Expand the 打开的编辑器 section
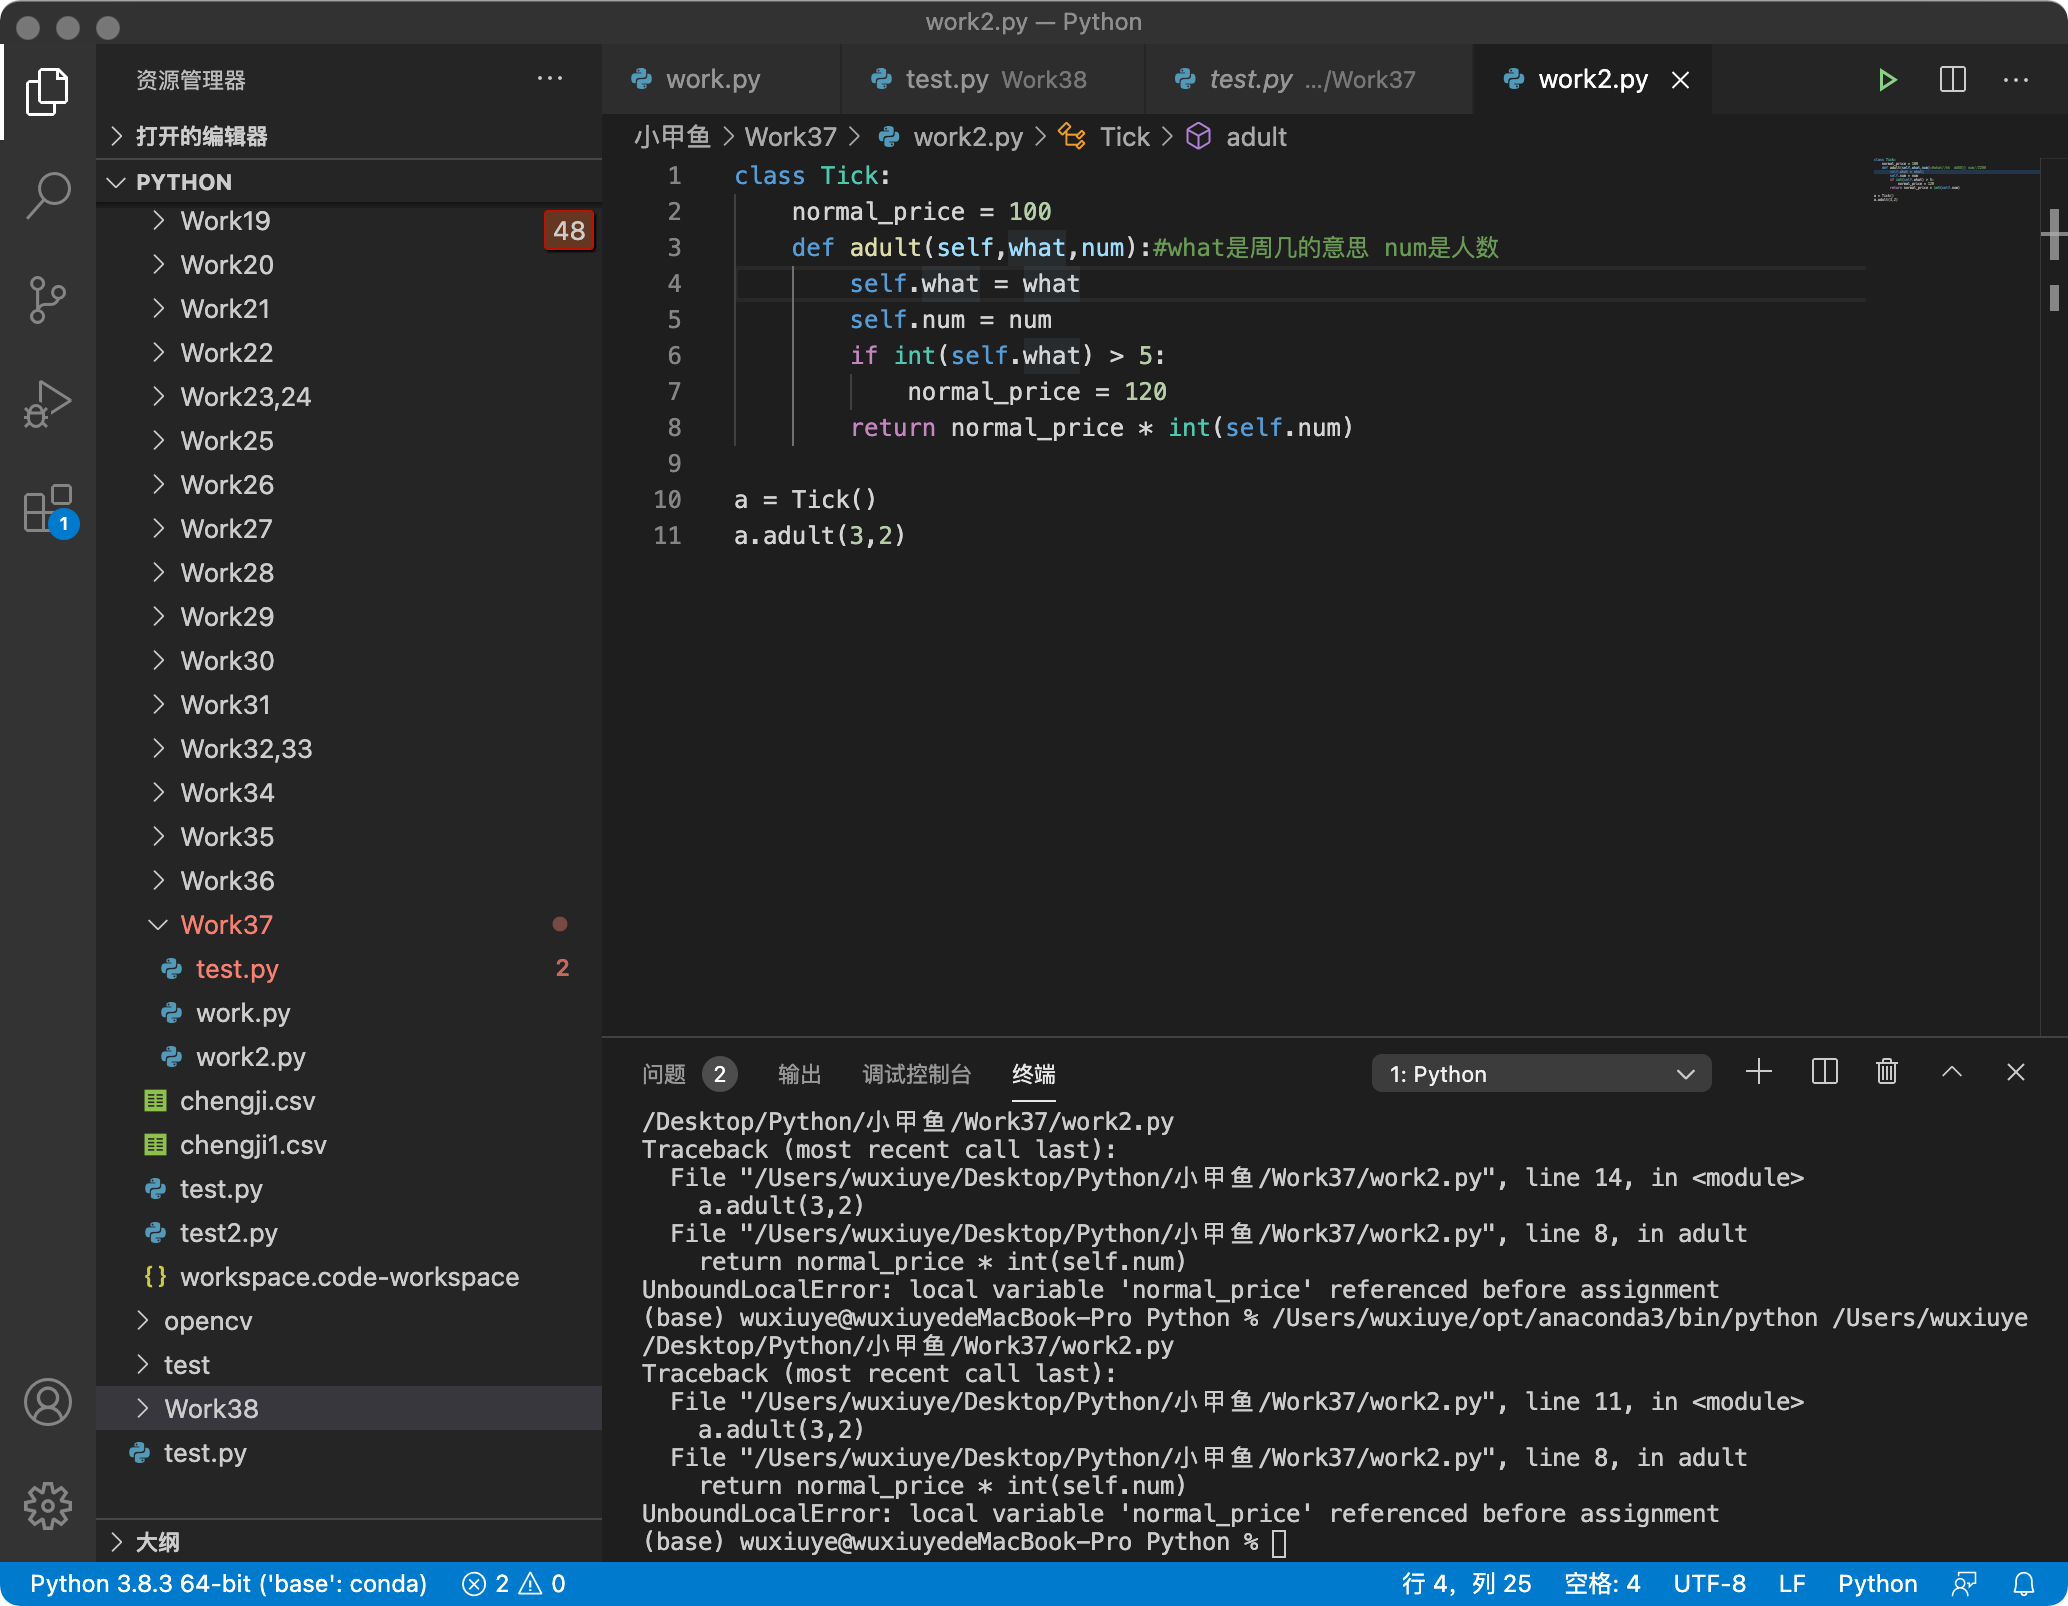The width and height of the screenshot is (2068, 1606). [x=349, y=136]
